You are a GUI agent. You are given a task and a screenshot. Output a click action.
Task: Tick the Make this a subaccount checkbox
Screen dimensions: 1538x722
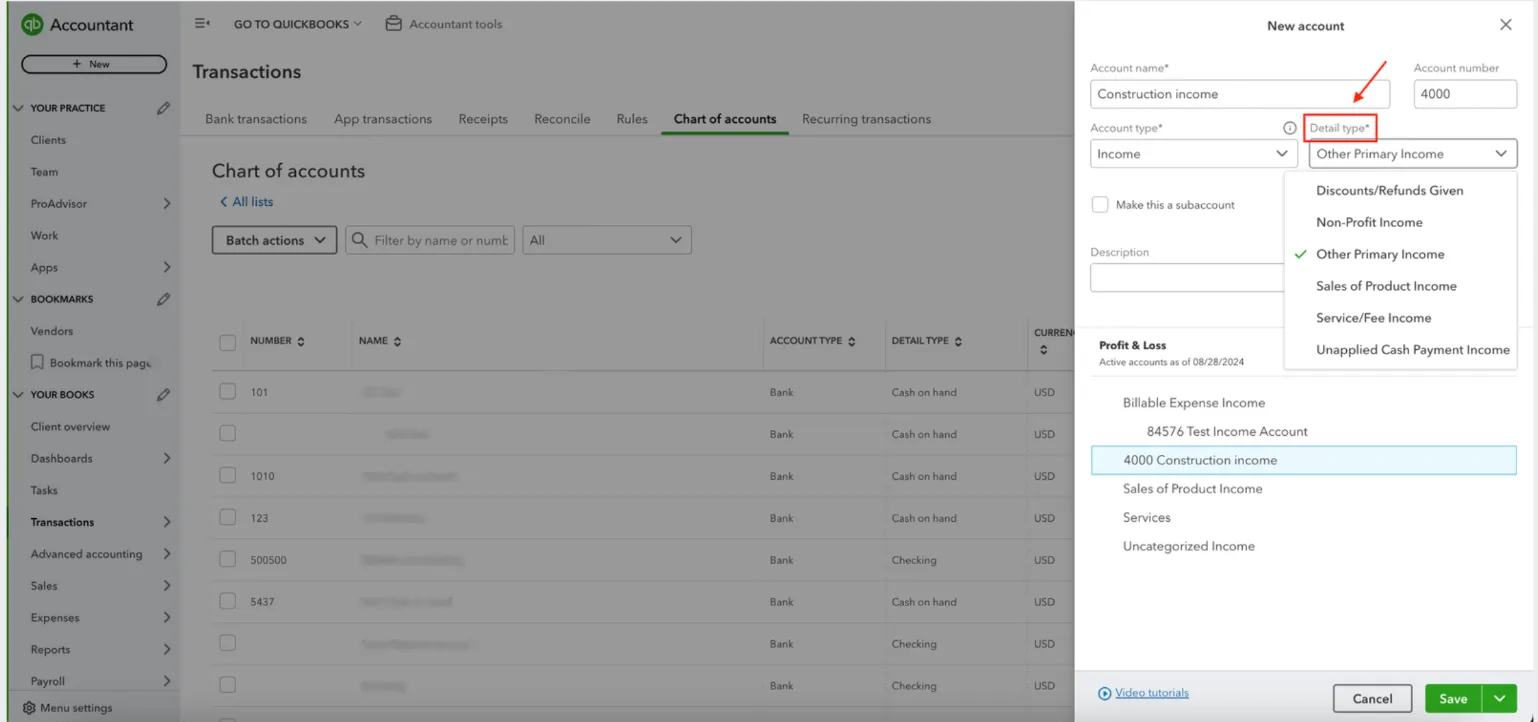1100,204
